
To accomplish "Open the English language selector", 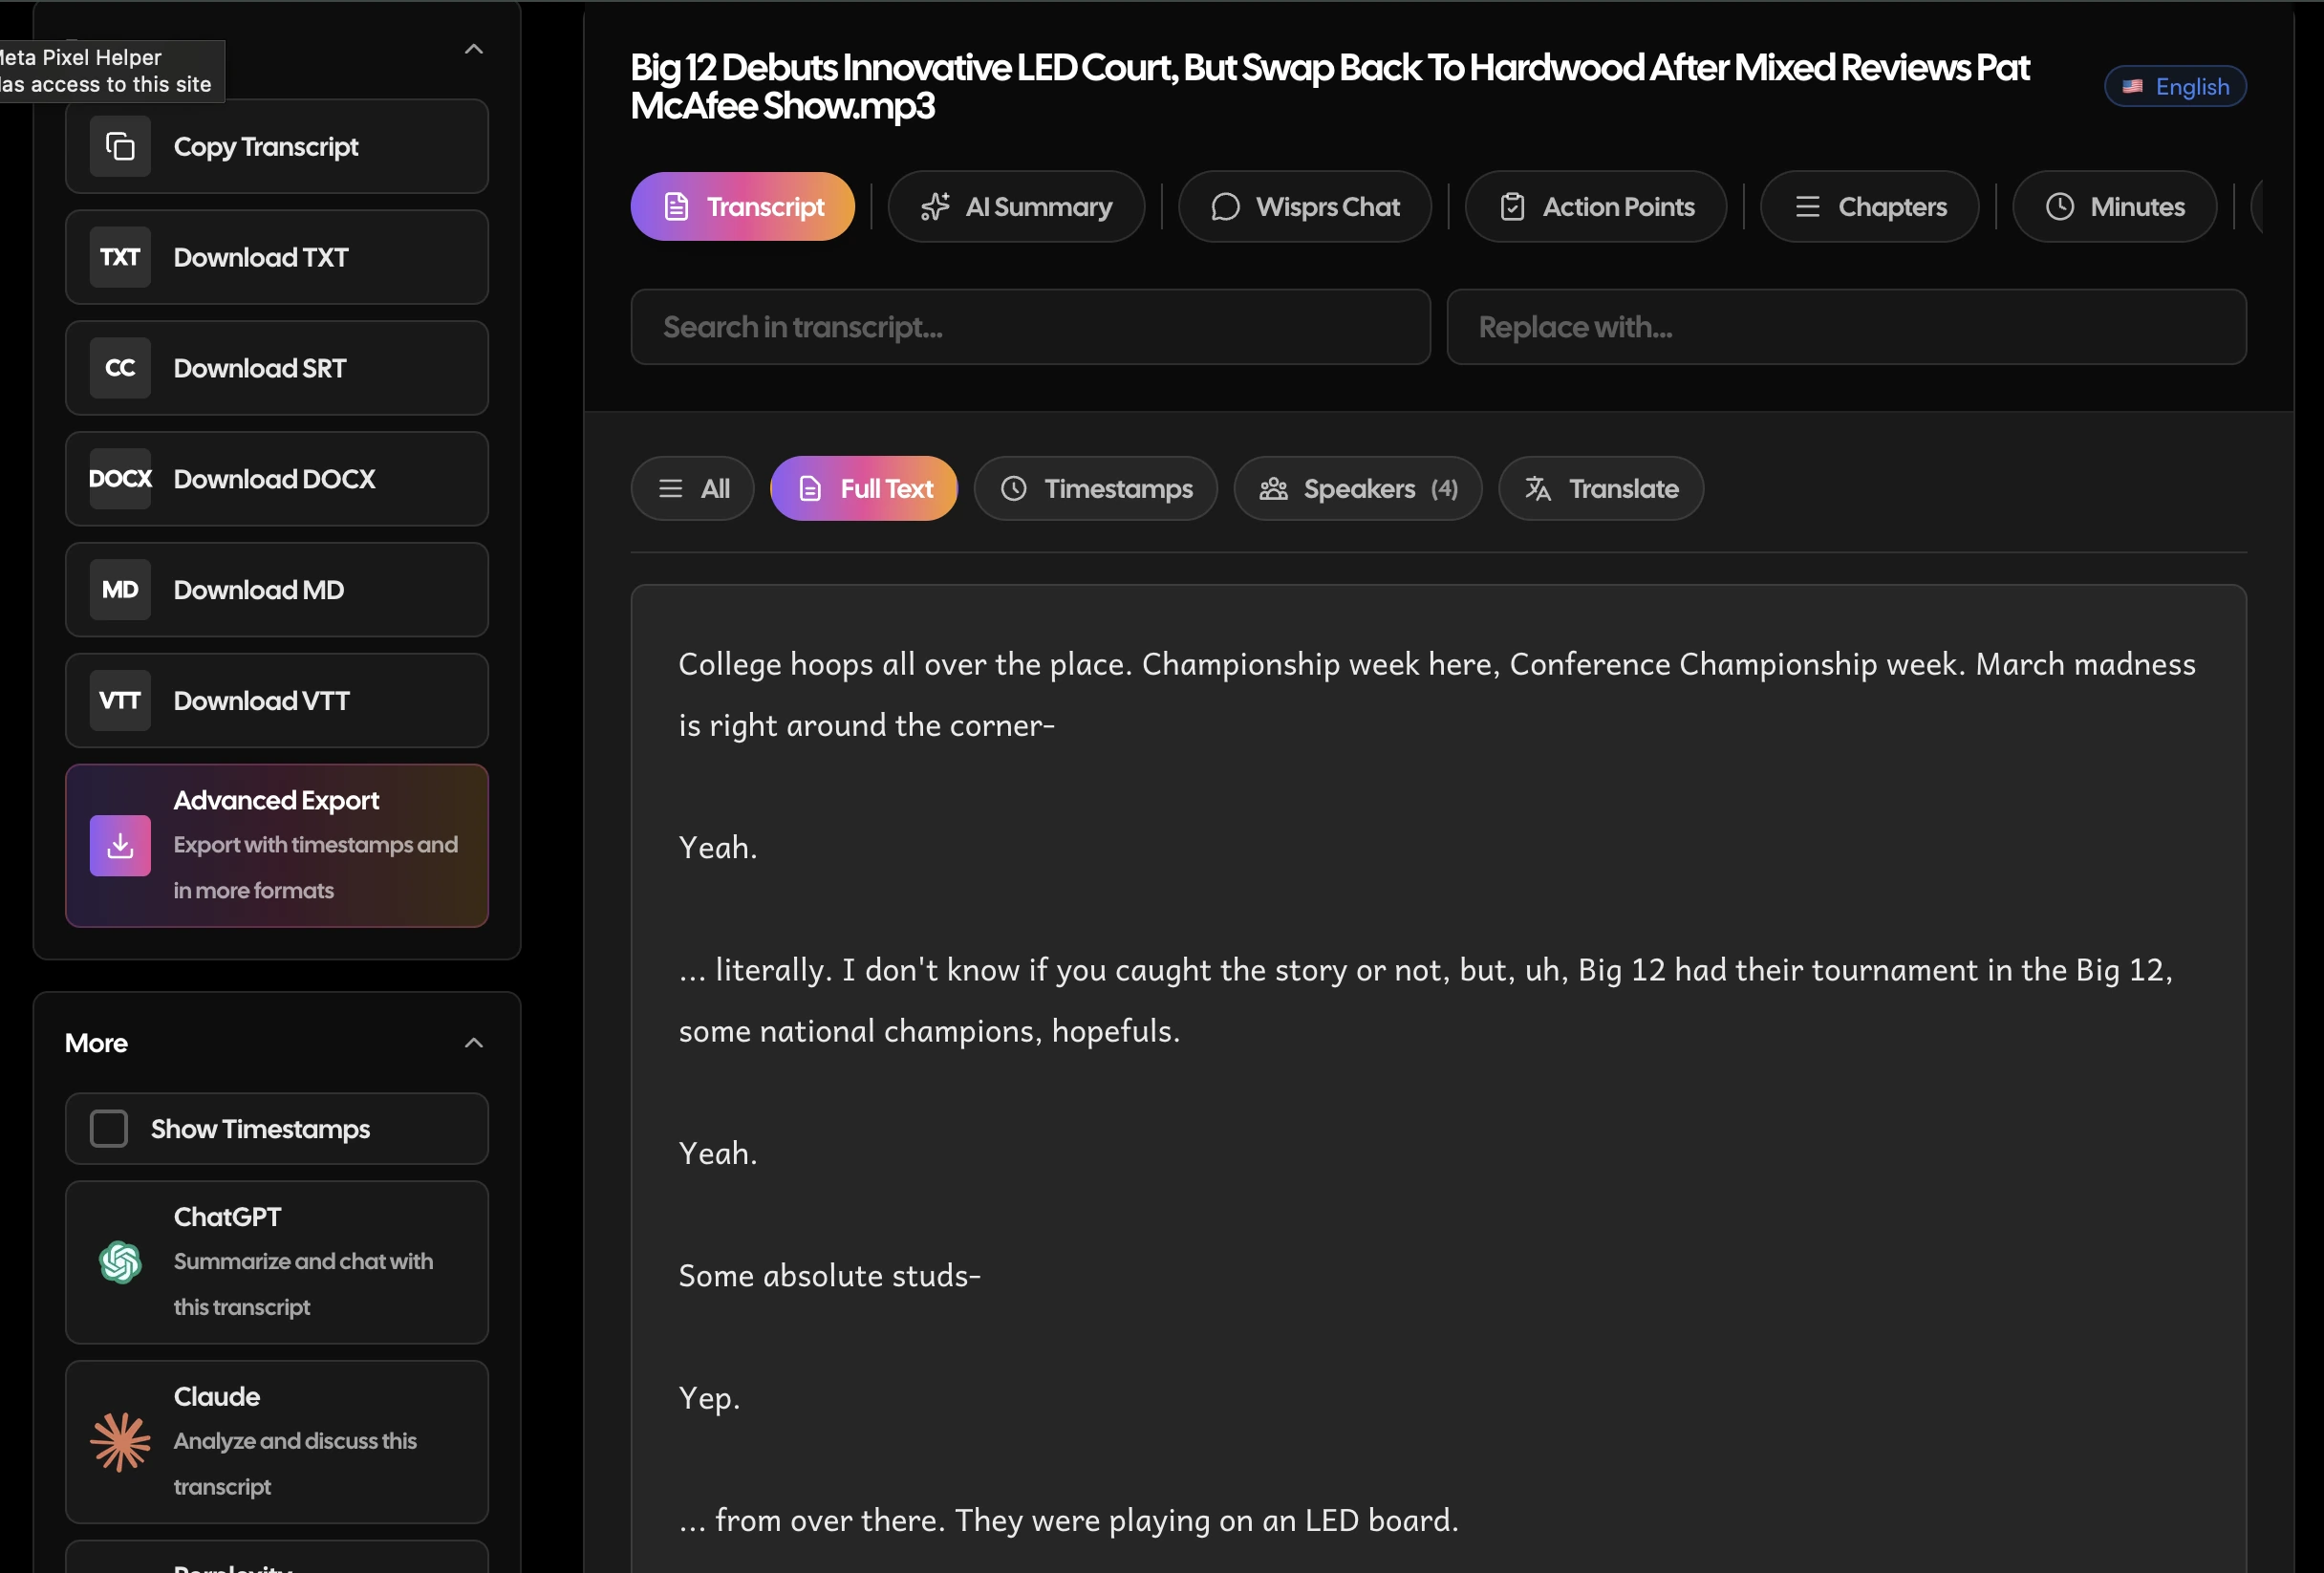I will pyautogui.click(x=2174, y=86).
